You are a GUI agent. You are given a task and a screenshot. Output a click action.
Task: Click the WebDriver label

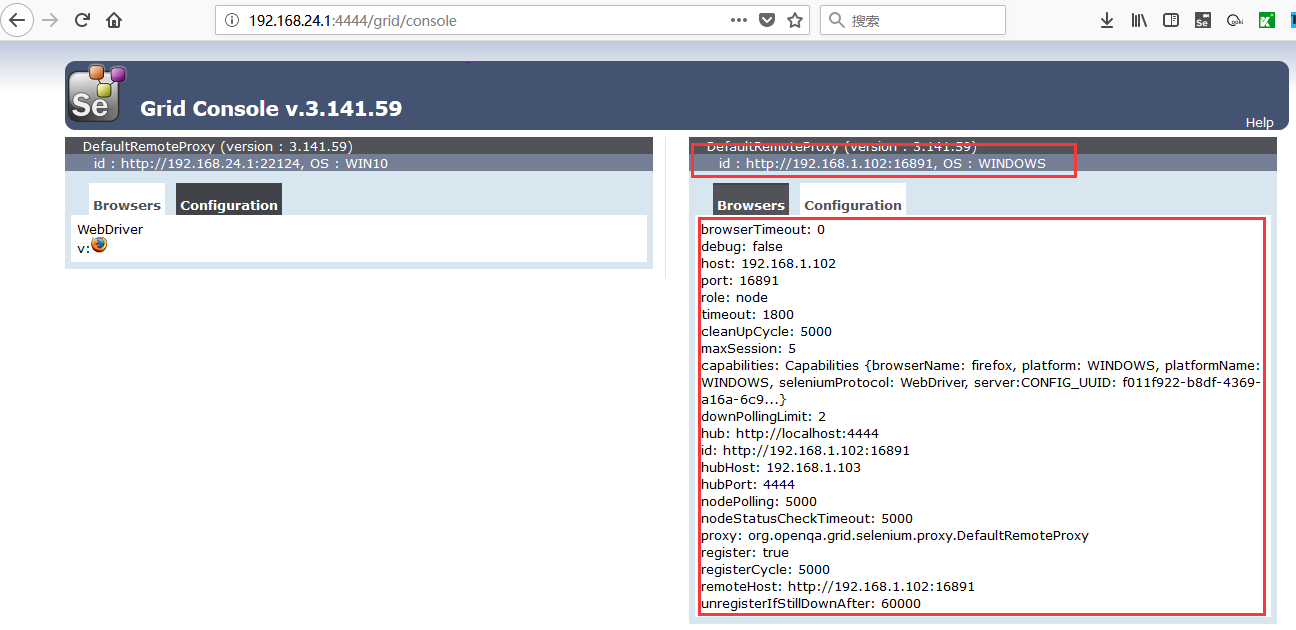[x=110, y=229]
